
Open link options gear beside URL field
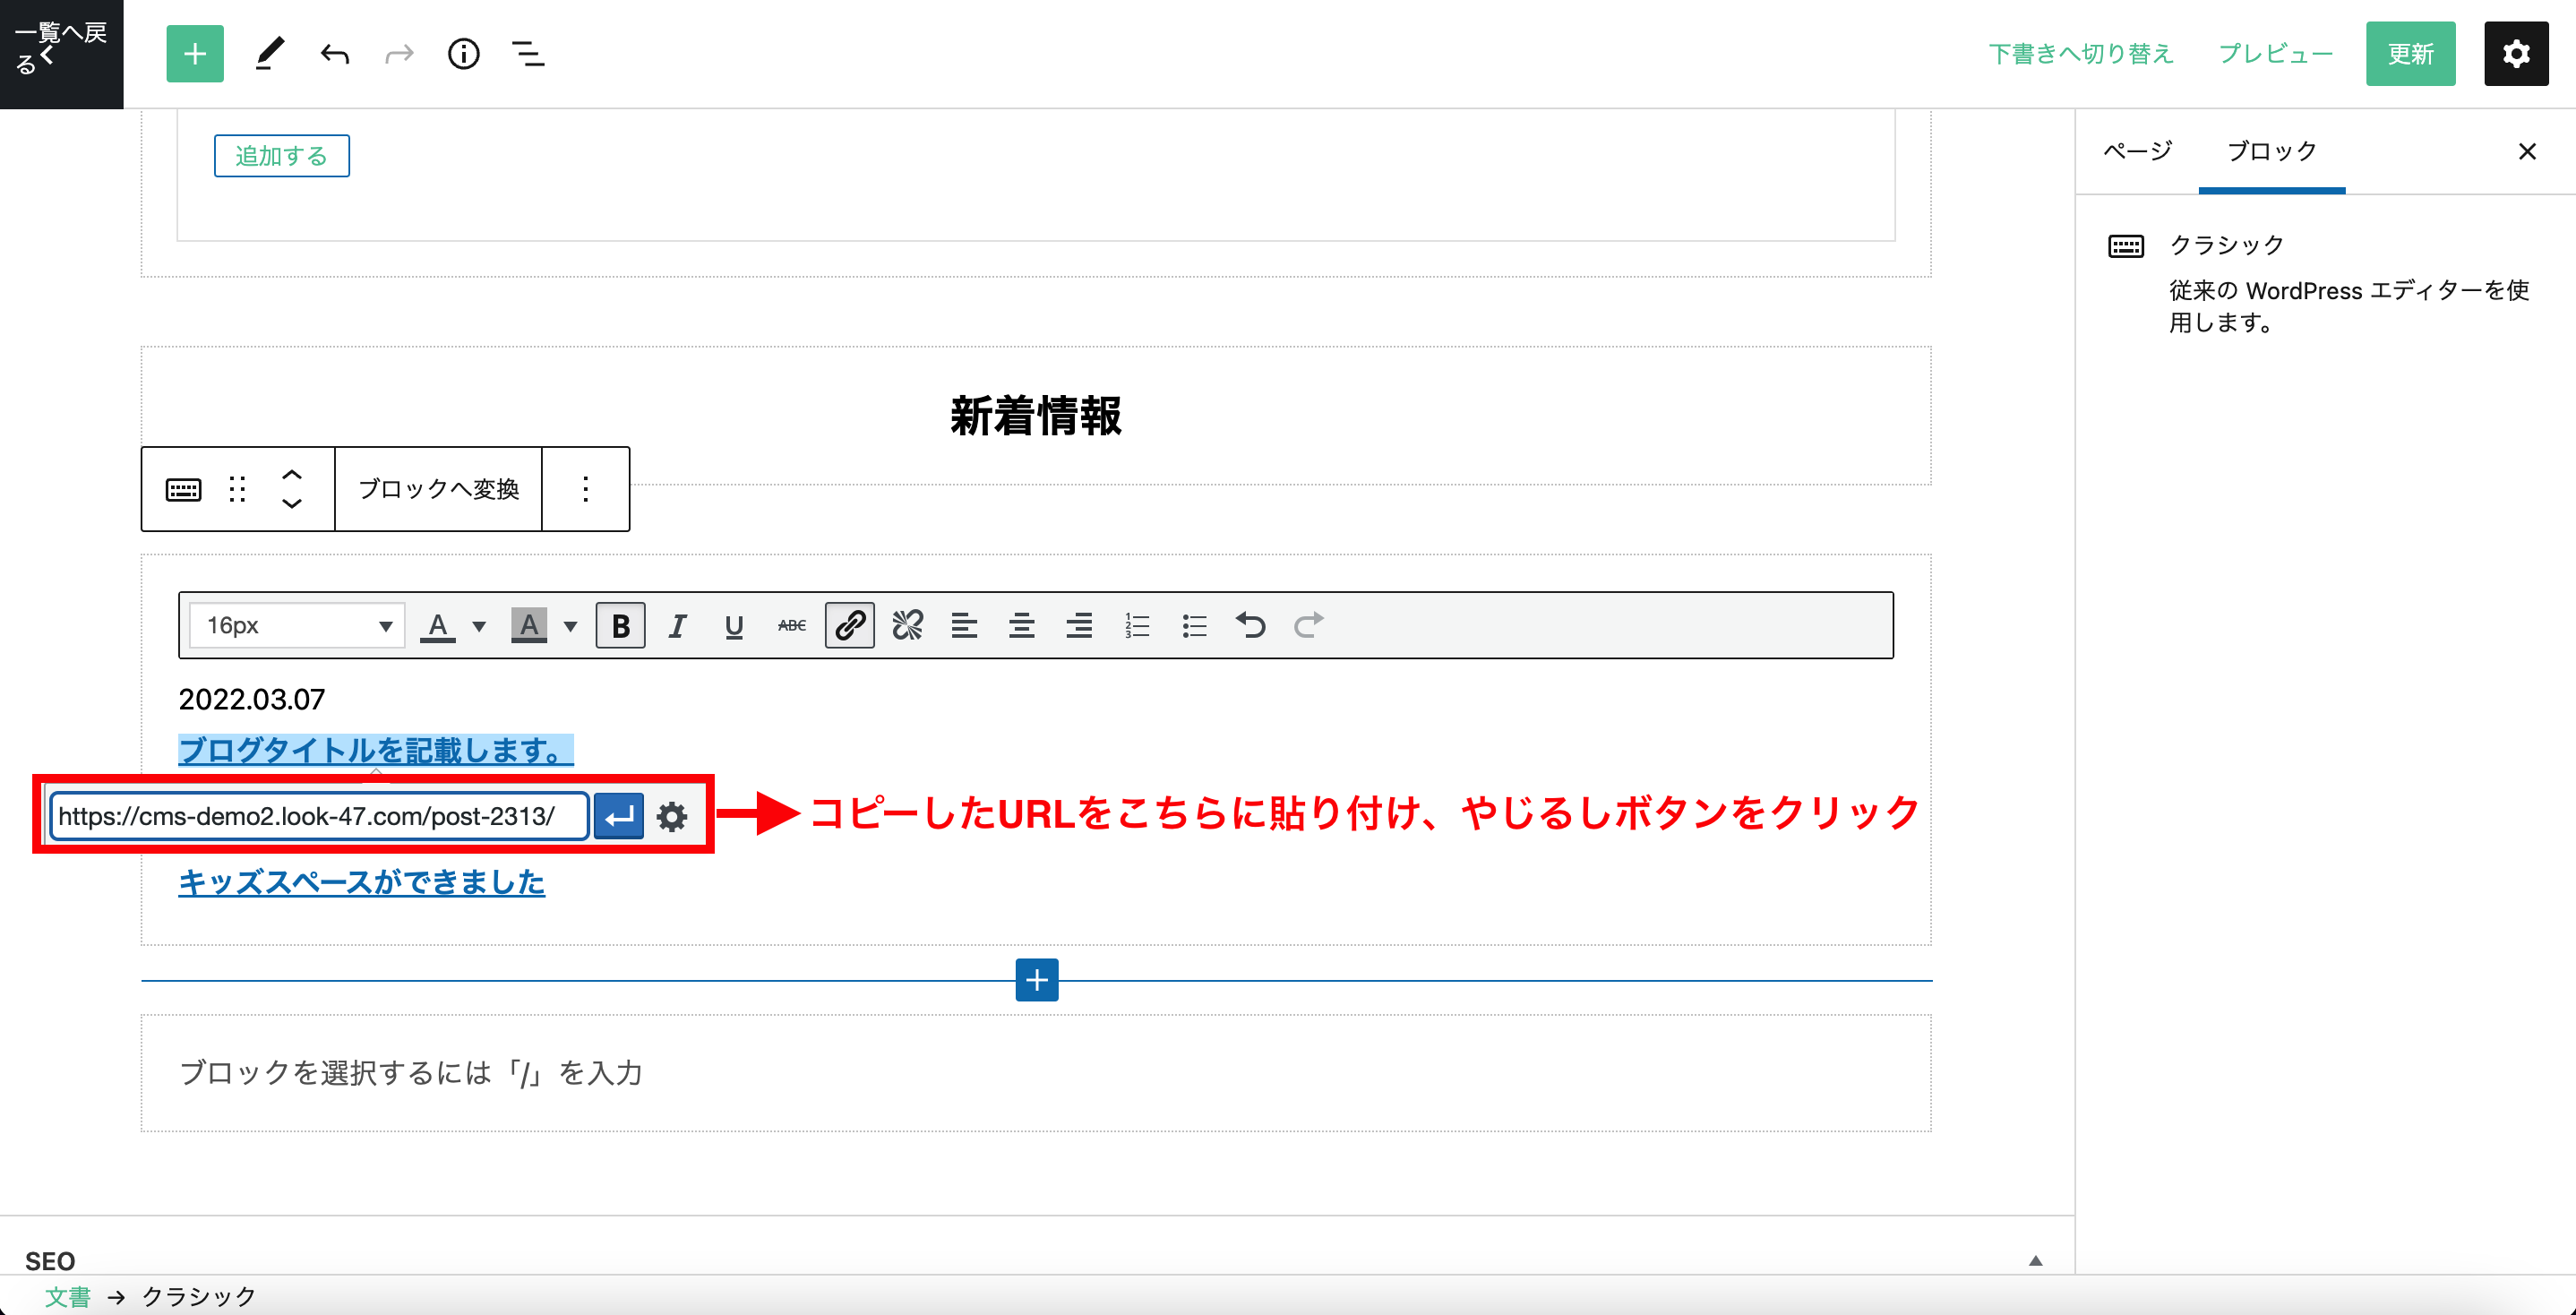[672, 816]
